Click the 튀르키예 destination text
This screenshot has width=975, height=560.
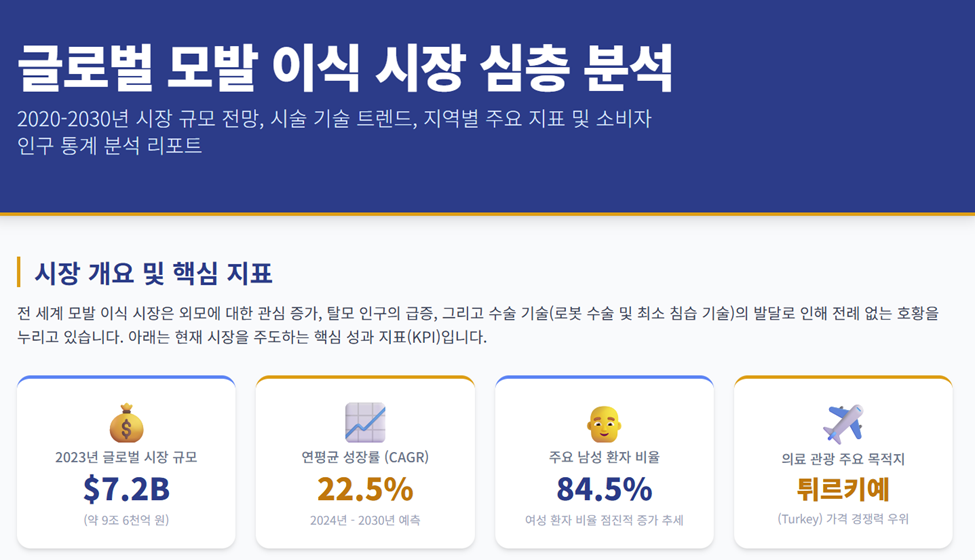pyautogui.click(x=843, y=489)
